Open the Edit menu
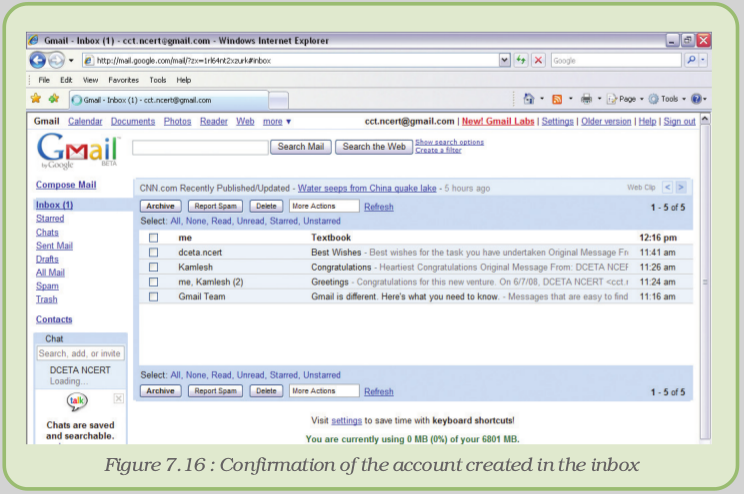Viewport: 744px width, 494px height. (66, 80)
